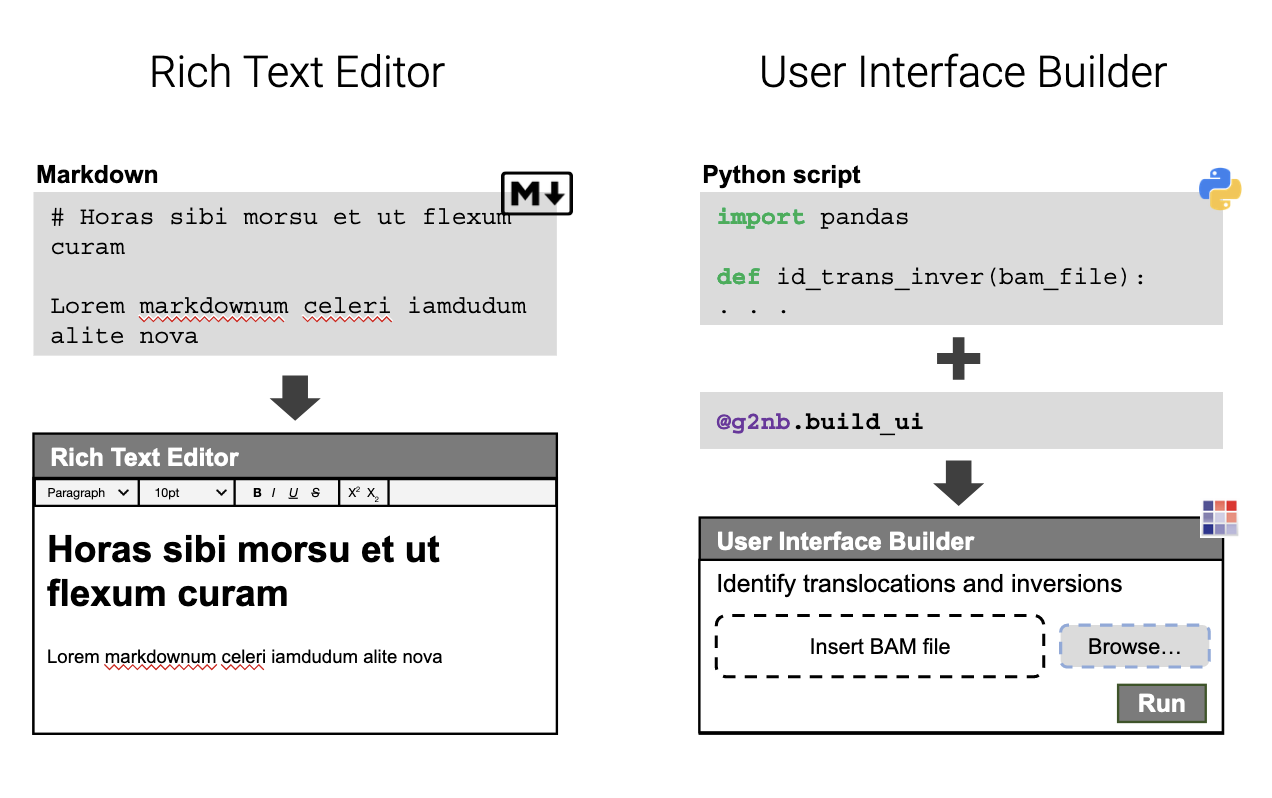Toggle Strikethrough in the editor toolbar
The image size is (1272, 798).
click(316, 493)
